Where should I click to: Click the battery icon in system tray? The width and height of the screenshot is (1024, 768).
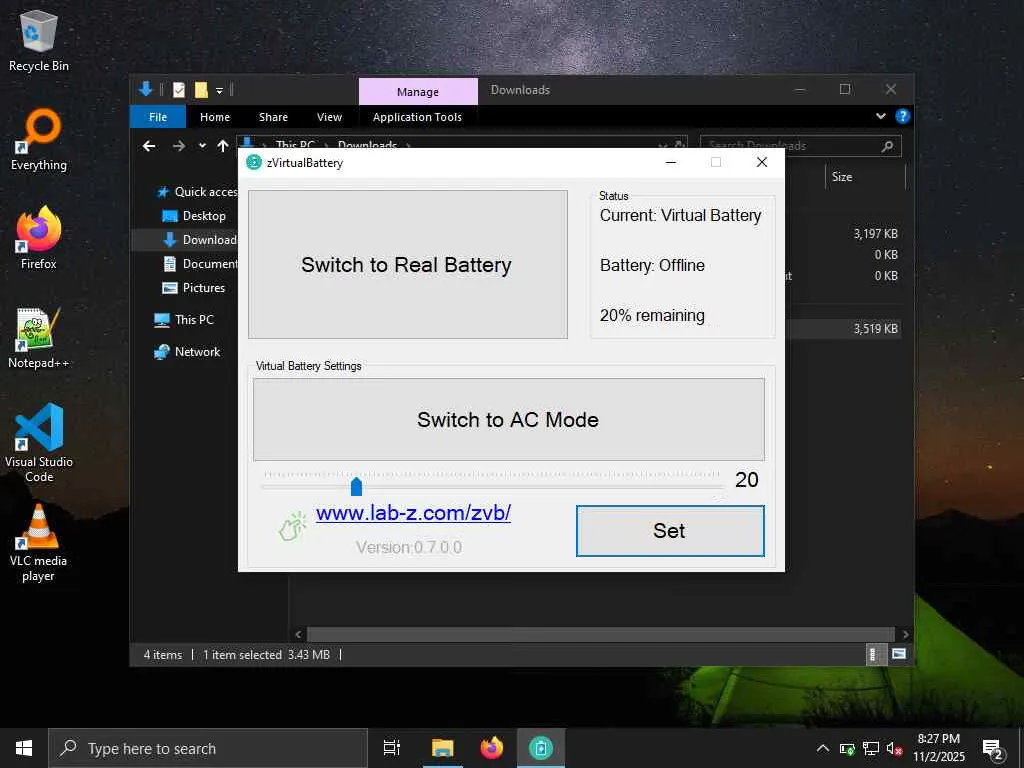(847, 749)
